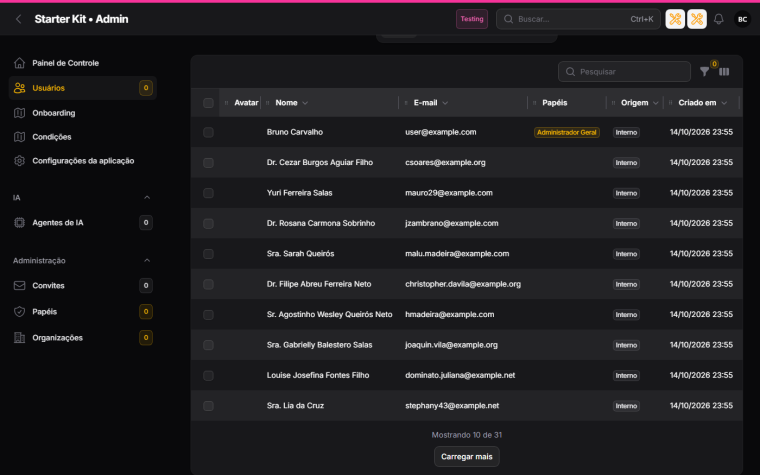760x475 pixels.
Task: Open Condições in sidebar
Action: pos(82,137)
